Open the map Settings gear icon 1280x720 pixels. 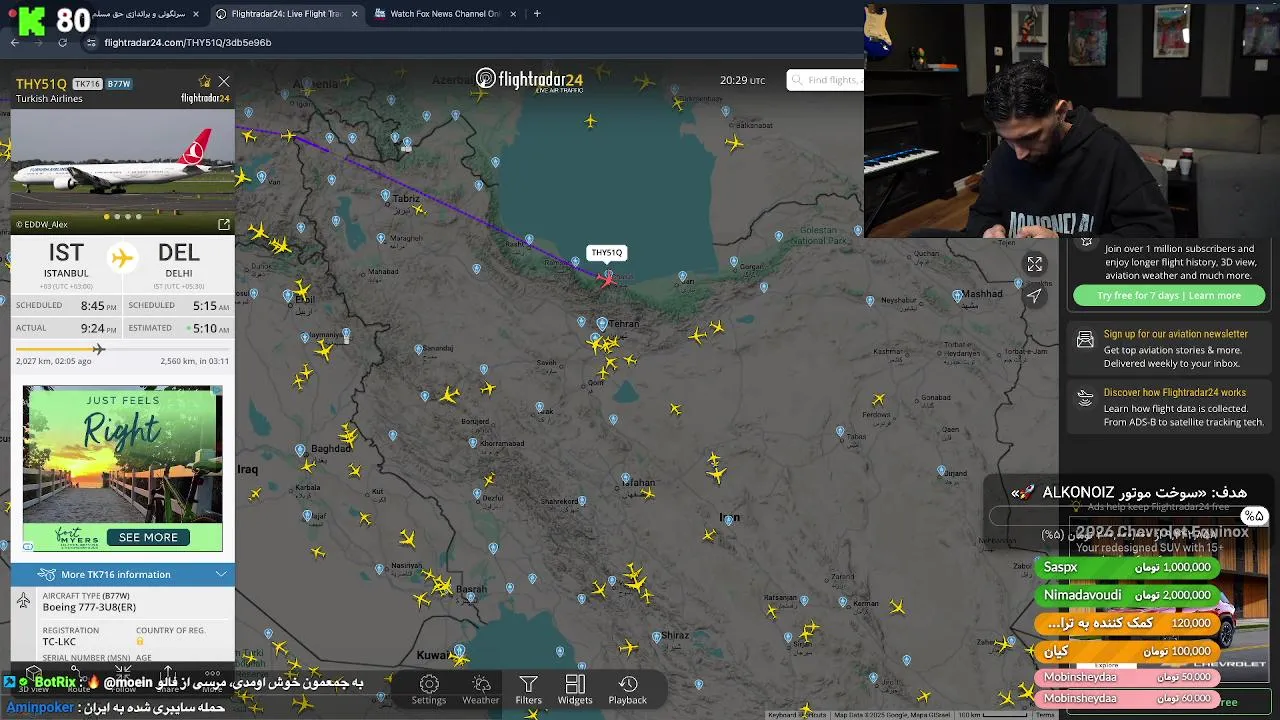(x=429, y=684)
